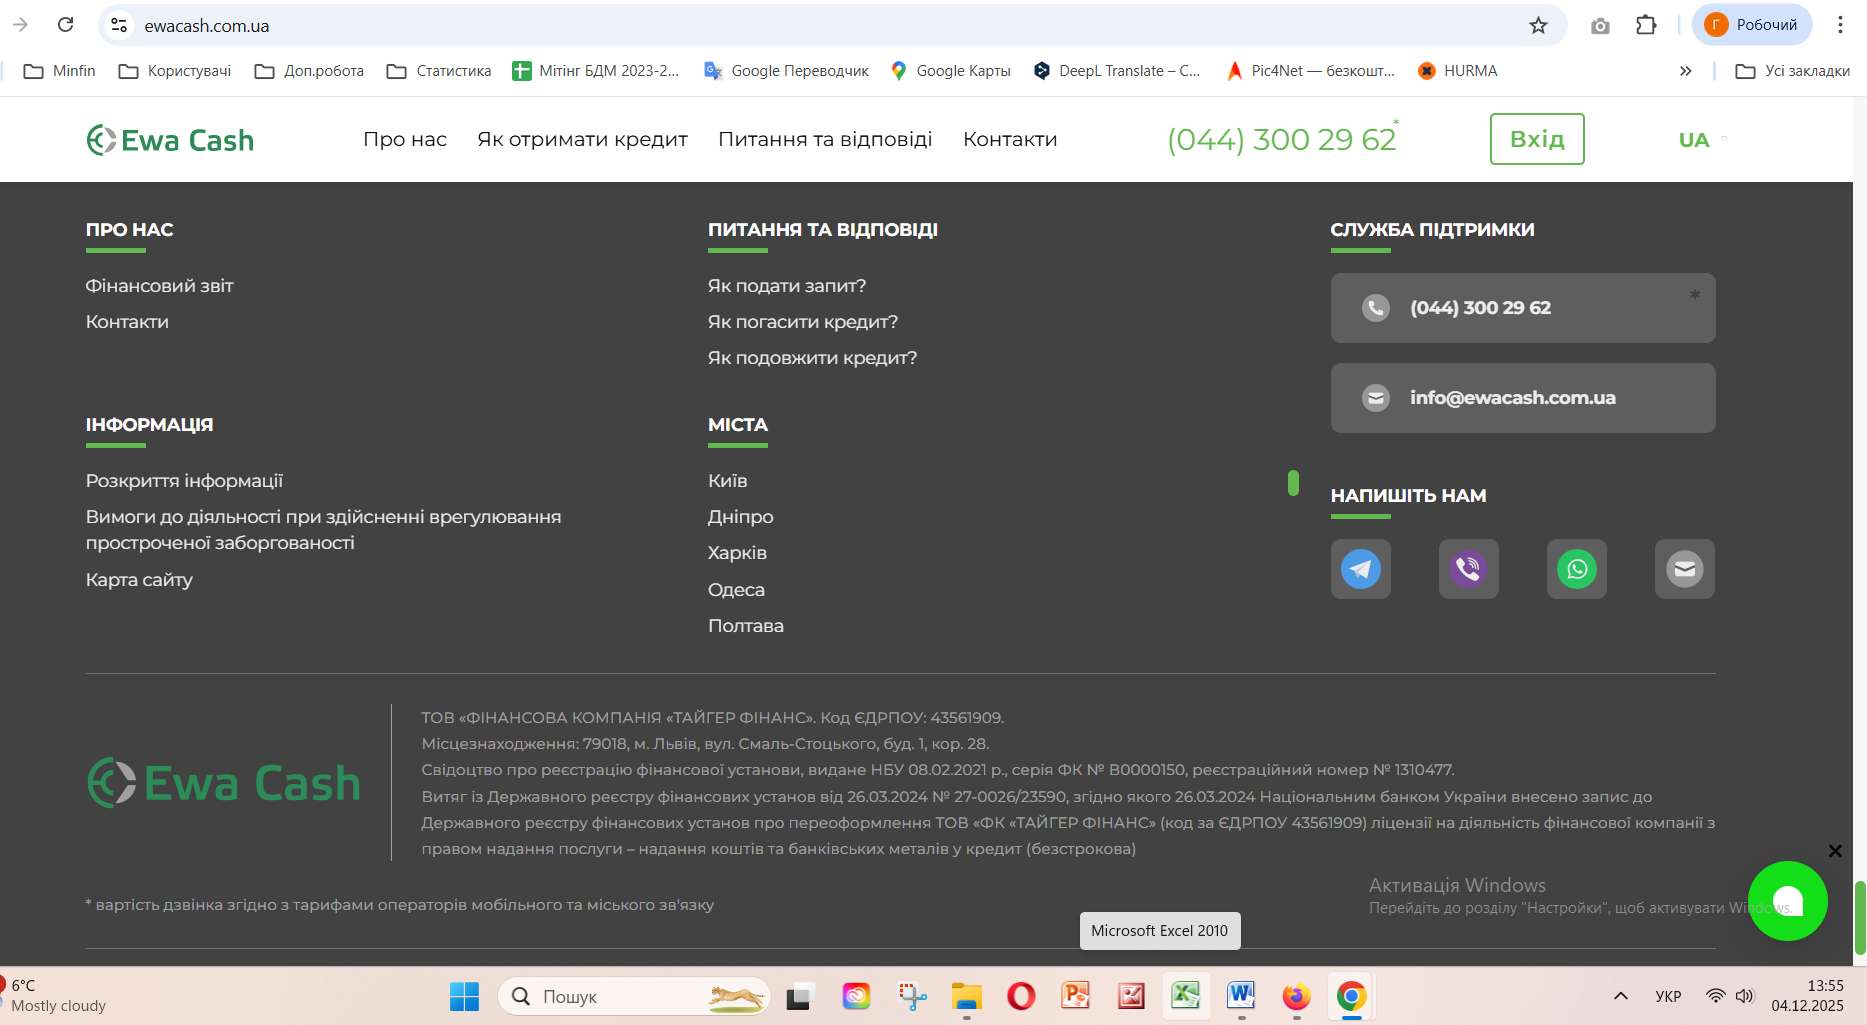
Task: Click the page vertical scrollbar thumb
Action: point(1860,918)
